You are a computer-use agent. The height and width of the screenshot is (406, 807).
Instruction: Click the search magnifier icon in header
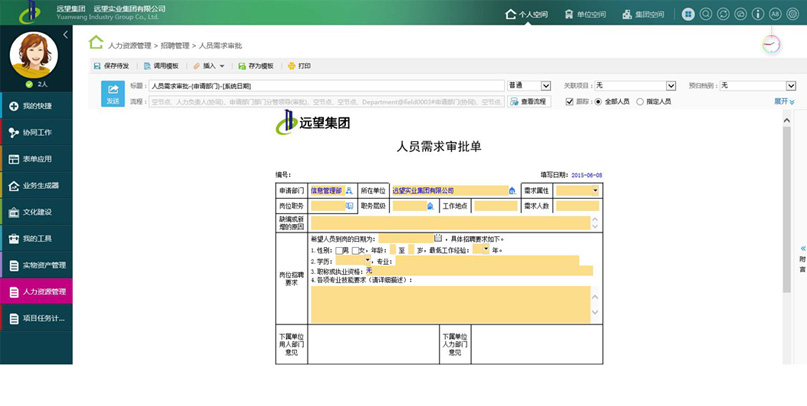[706, 14]
